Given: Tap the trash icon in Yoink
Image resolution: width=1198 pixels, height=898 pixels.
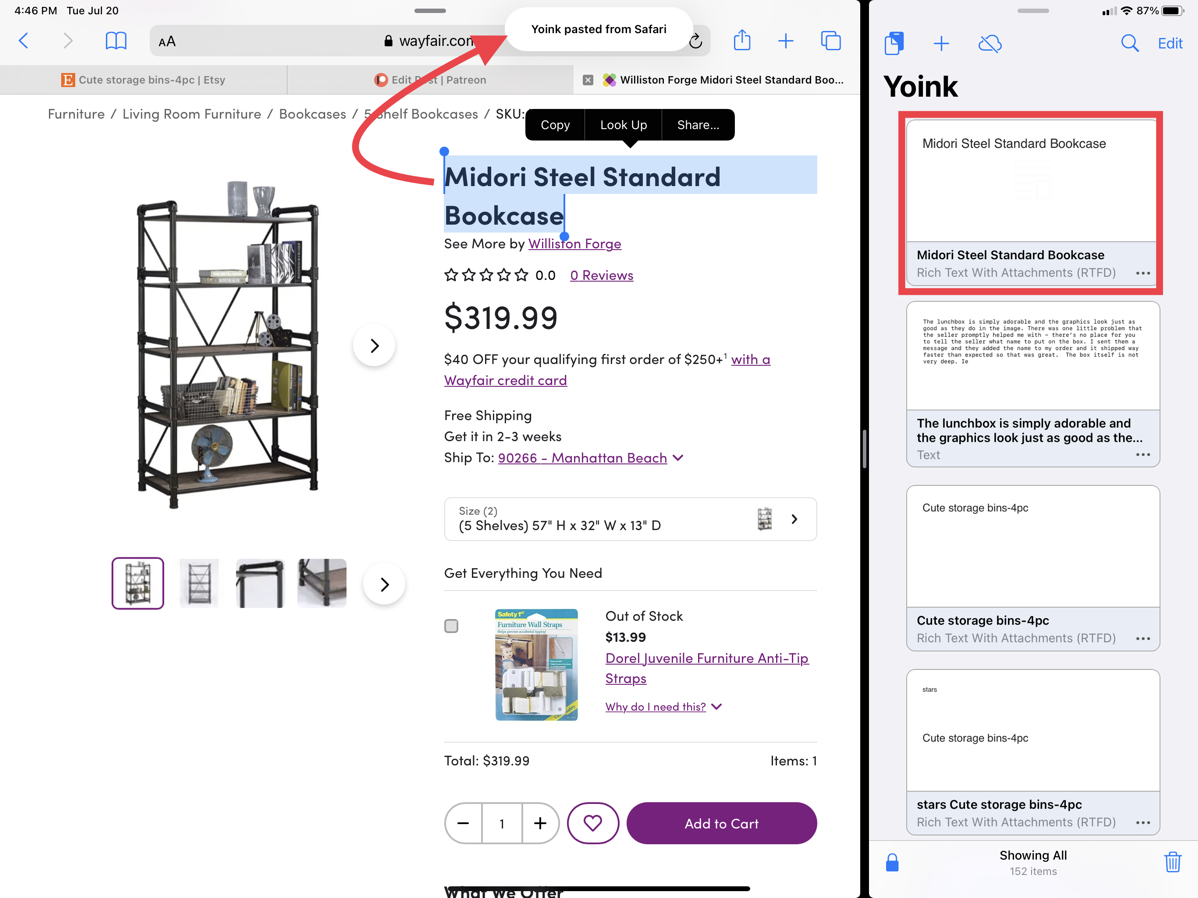Looking at the screenshot, I should point(1172,862).
